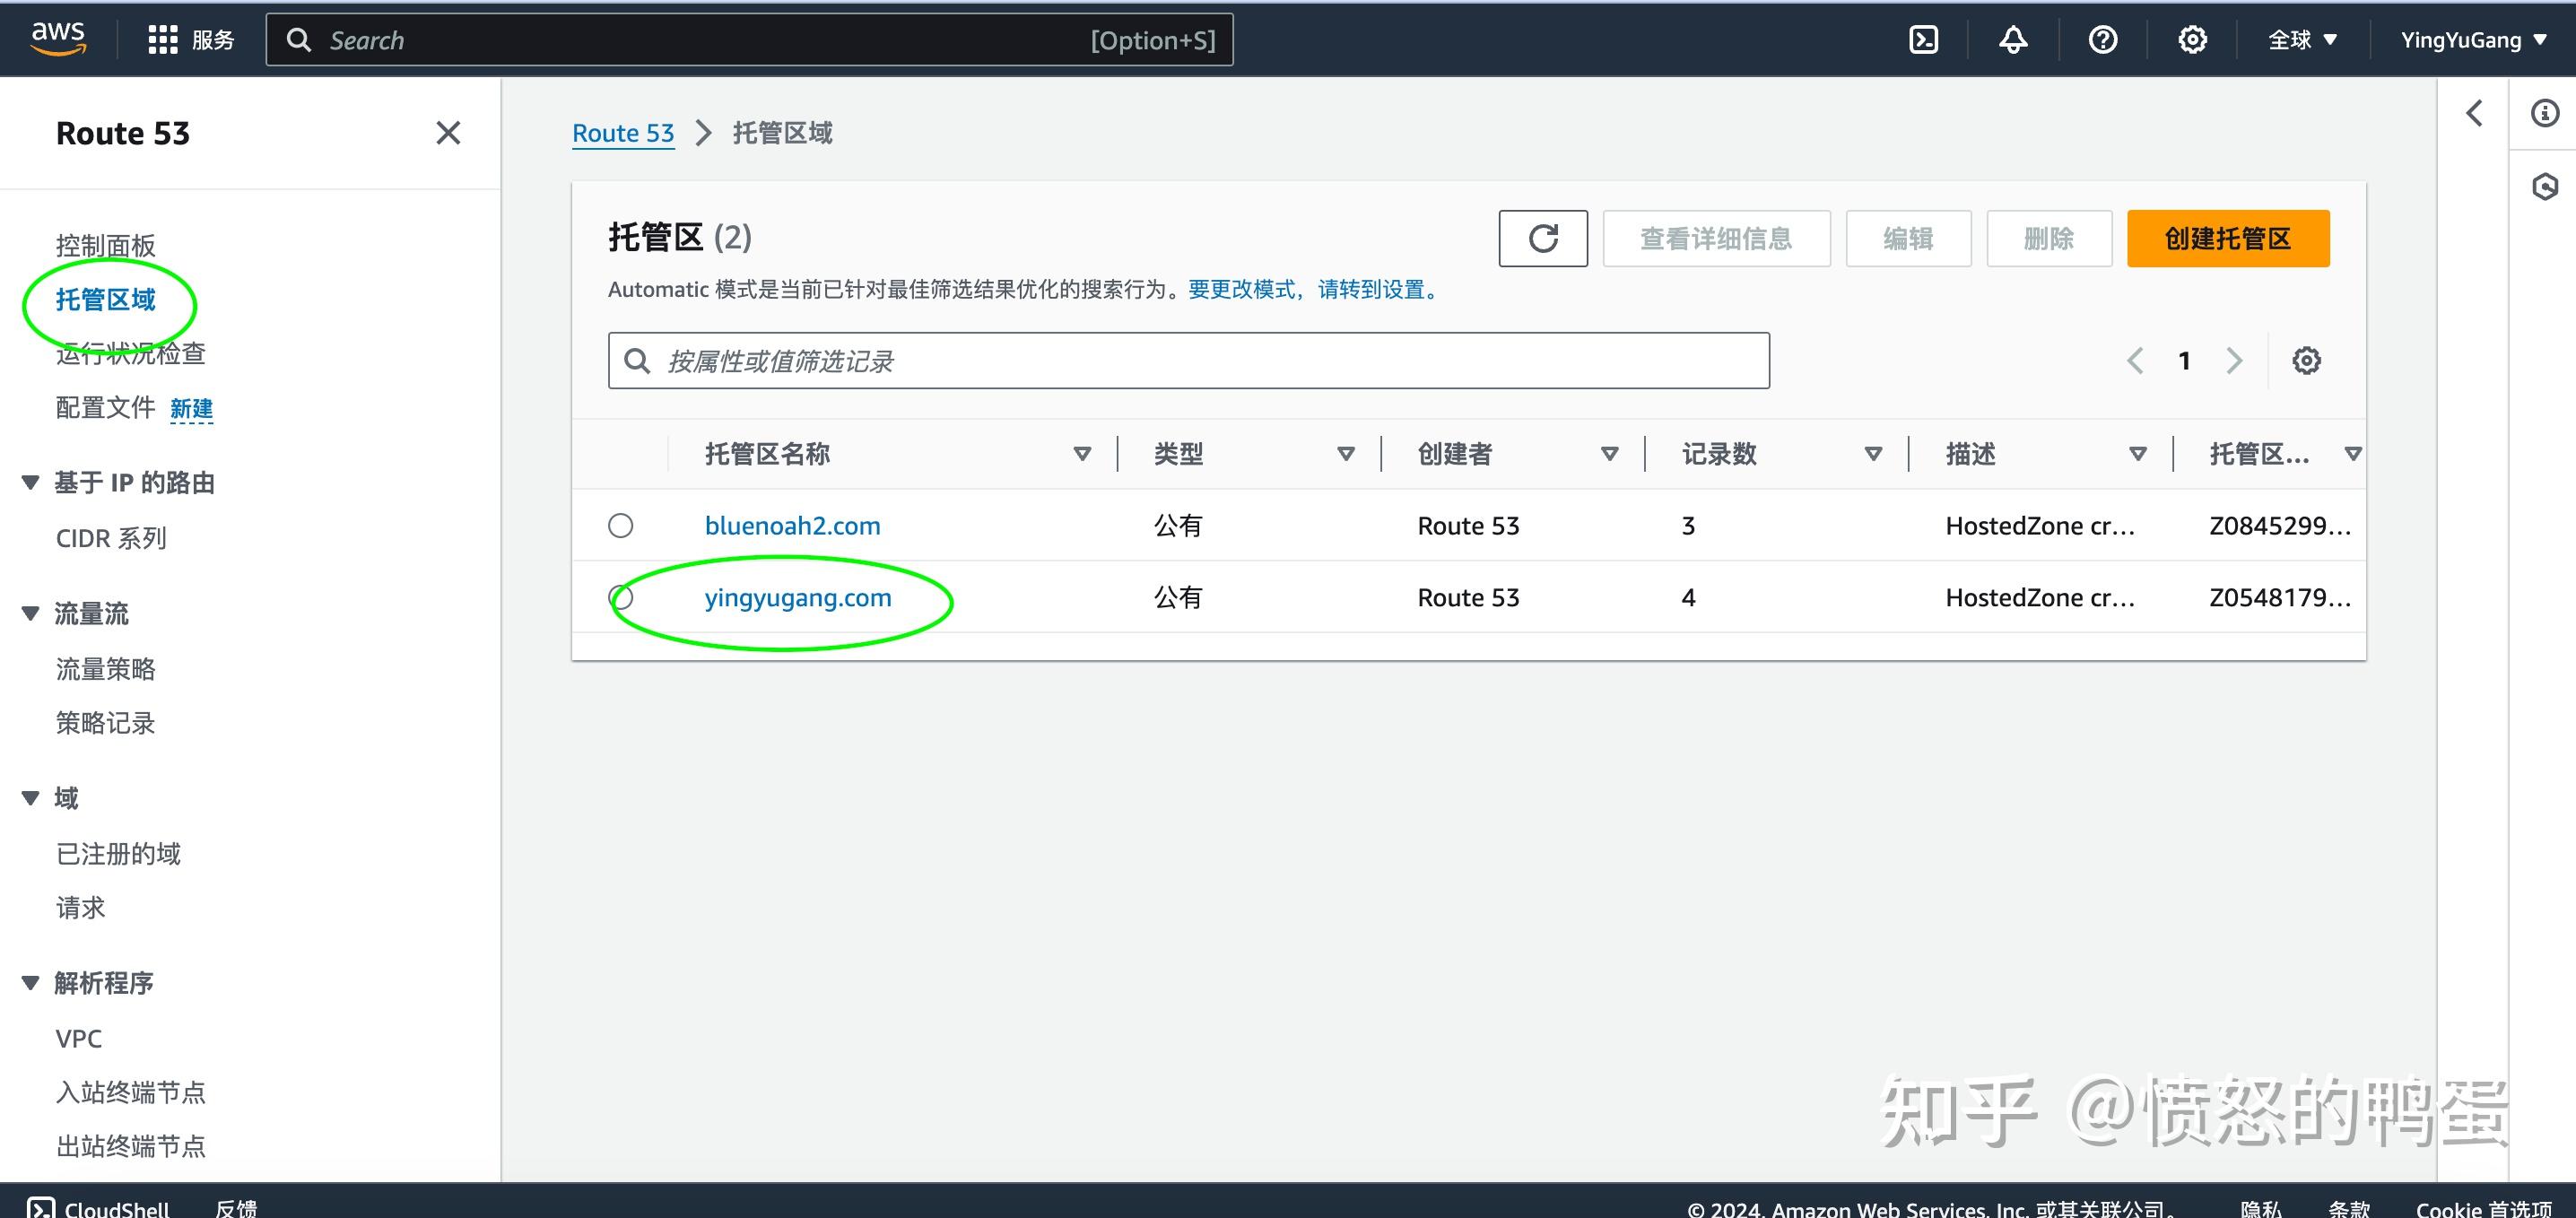This screenshot has height=1218, width=2576.
Task: Launch CloudShell from the top bar icon
Action: [1923, 40]
